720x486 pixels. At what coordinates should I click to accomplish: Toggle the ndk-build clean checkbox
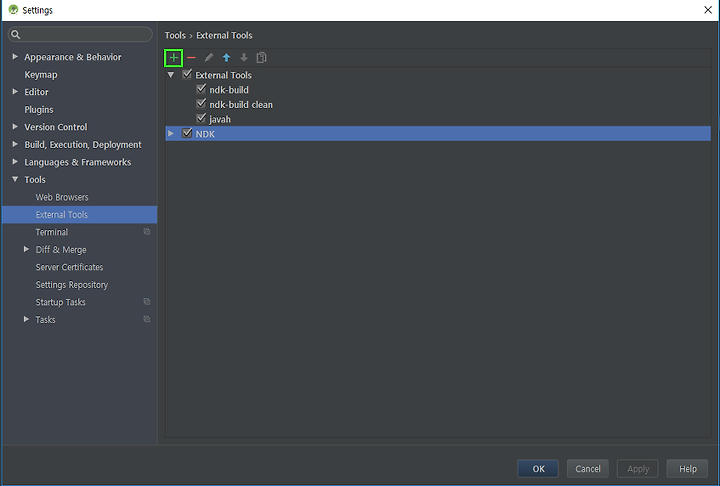pos(201,103)
